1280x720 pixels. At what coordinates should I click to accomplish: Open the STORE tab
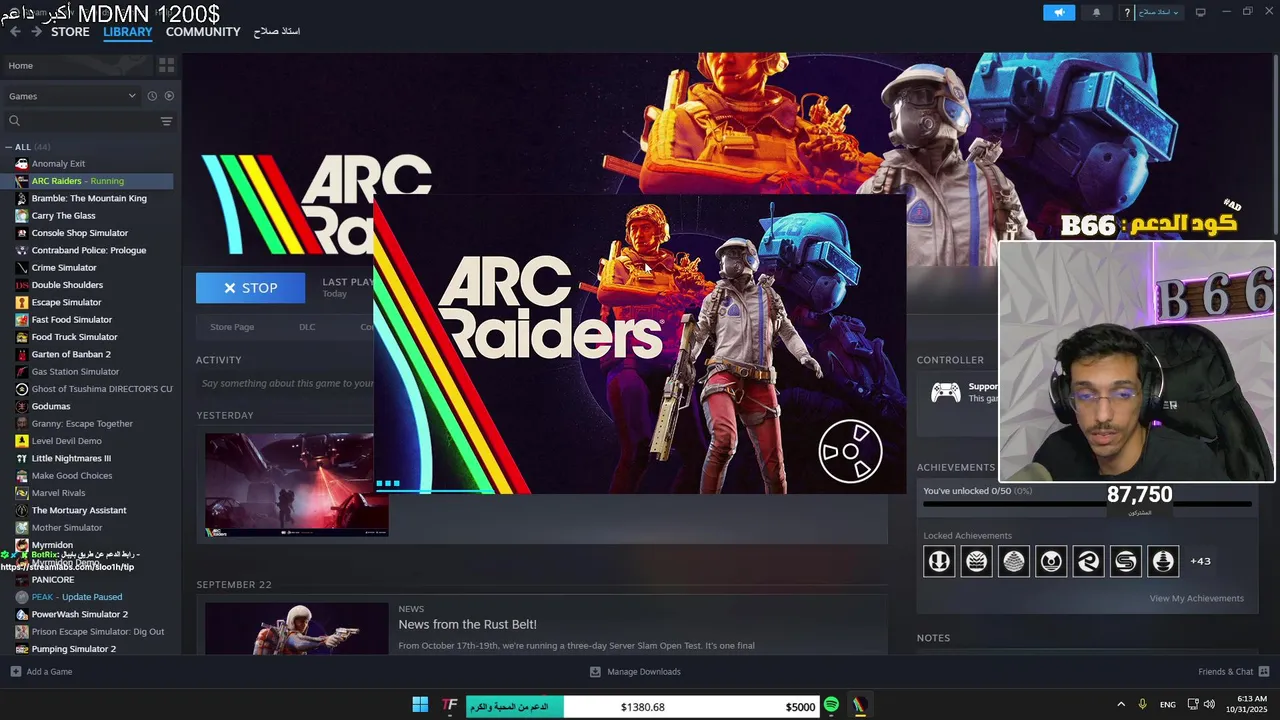[70, 32]
